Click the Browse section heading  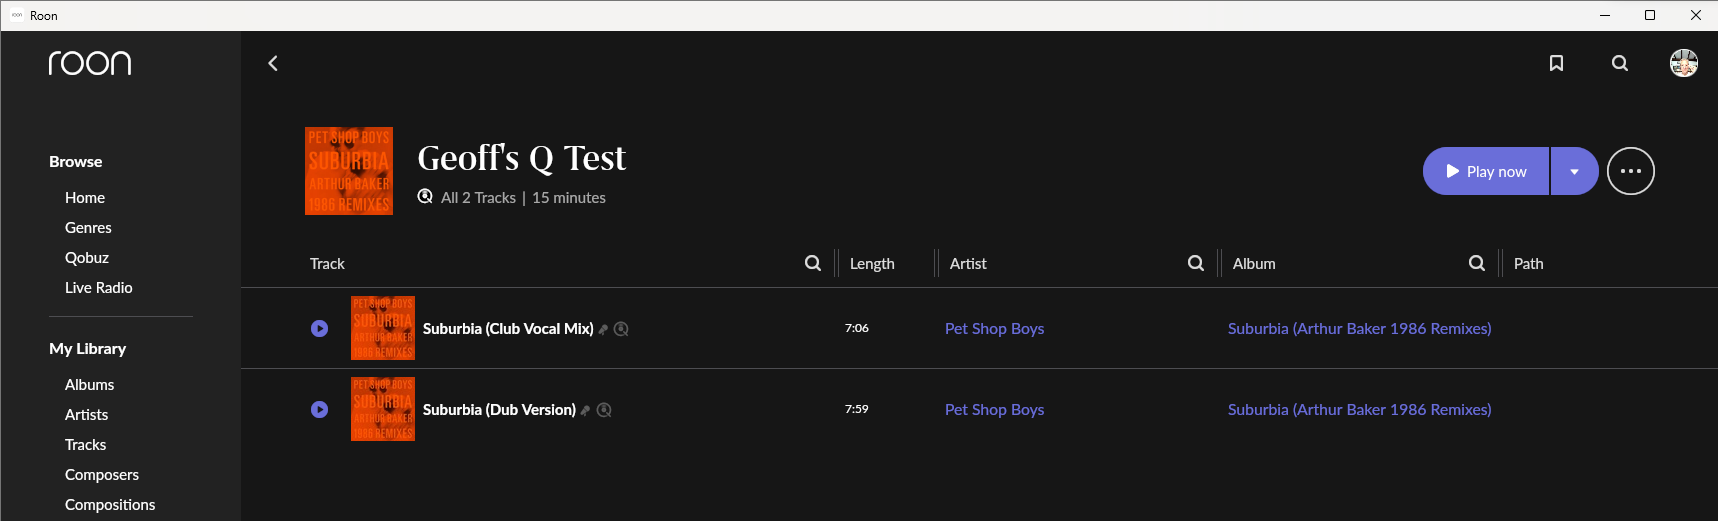pyautogui.click(x=76, y=162)
